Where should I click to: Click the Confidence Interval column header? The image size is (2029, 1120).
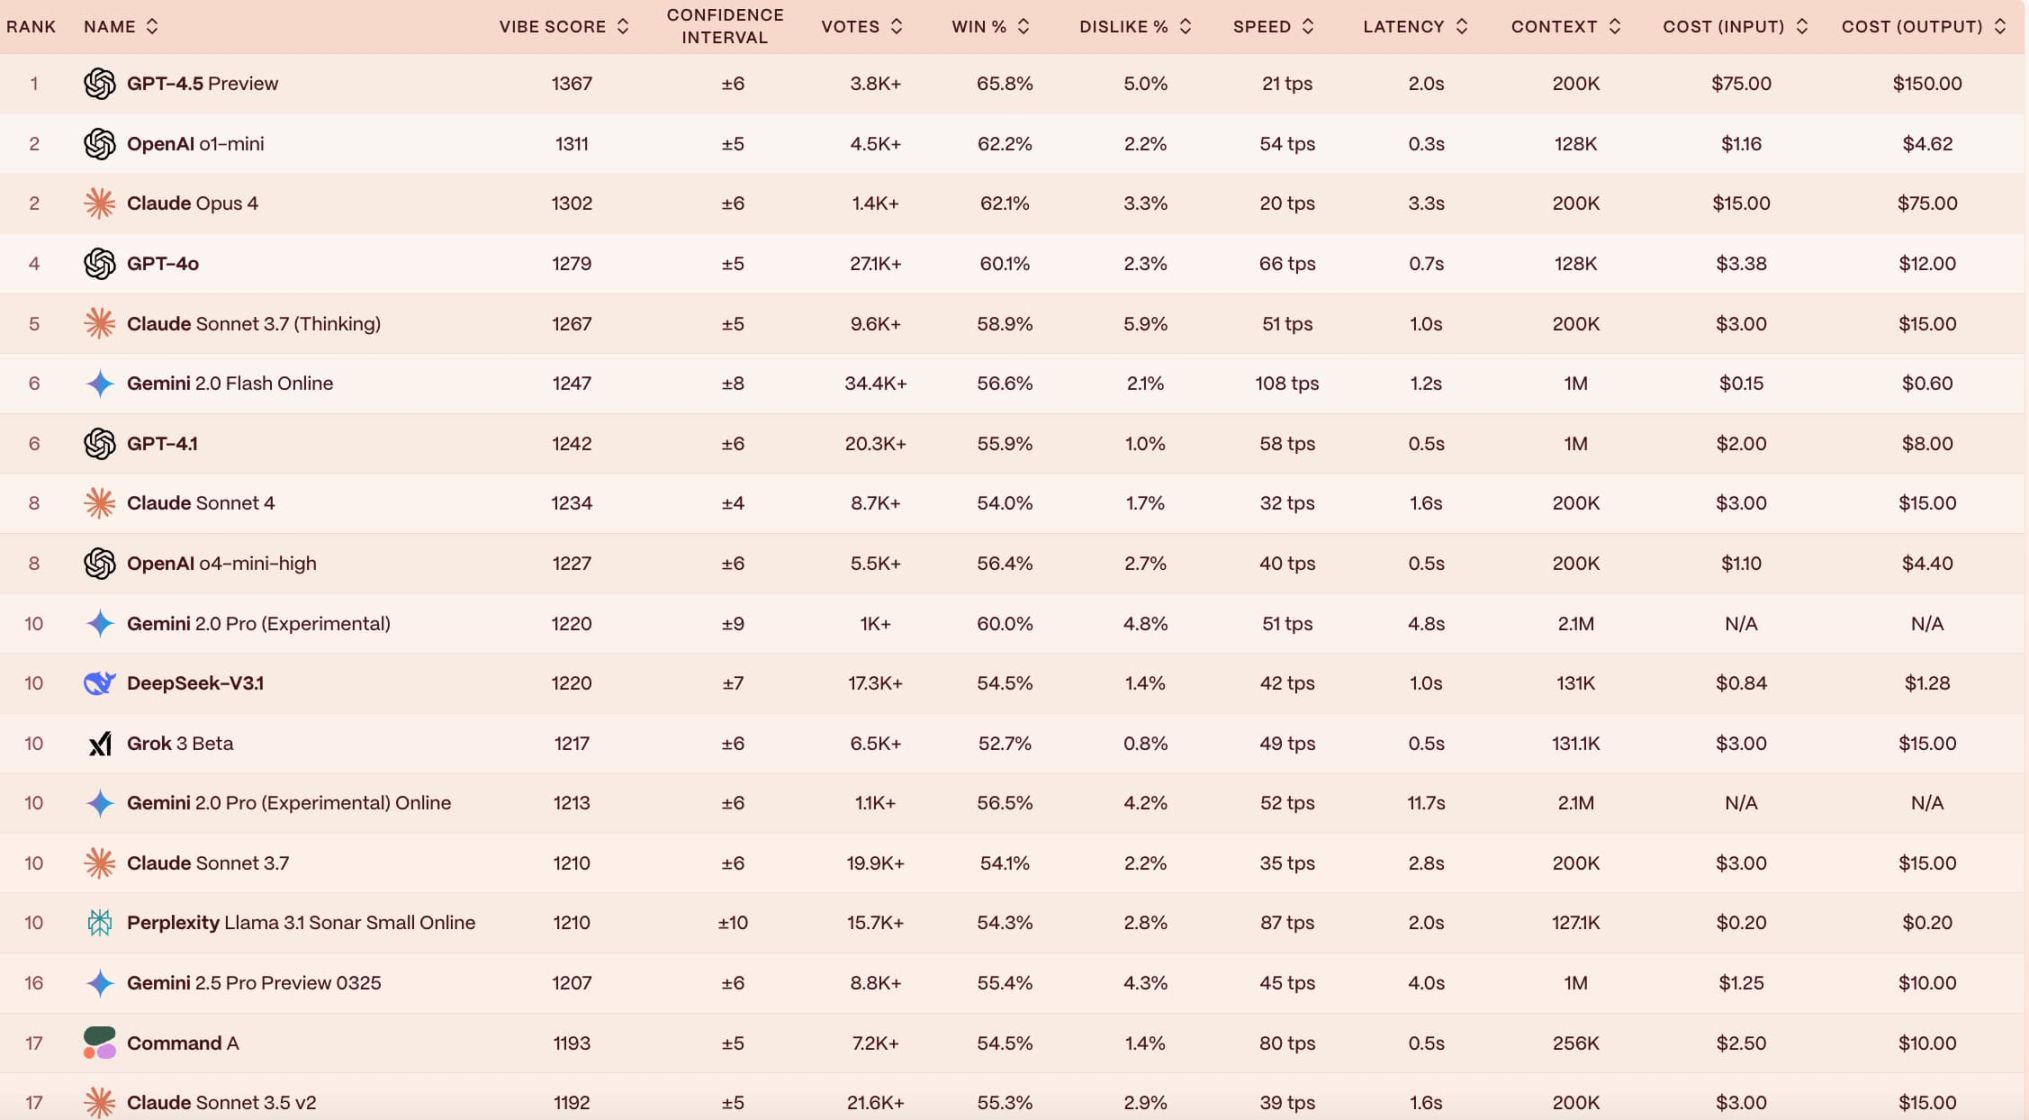(725, 27)
